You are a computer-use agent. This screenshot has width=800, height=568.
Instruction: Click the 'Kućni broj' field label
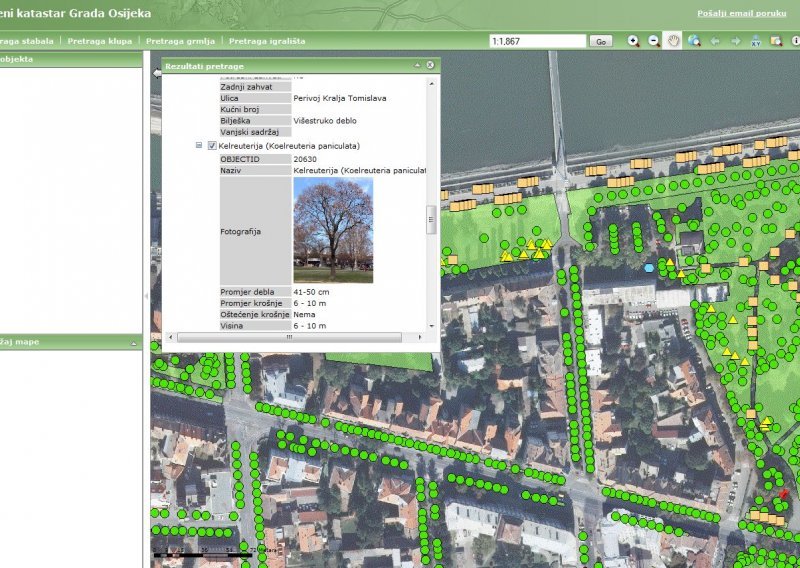coord(256,109)
